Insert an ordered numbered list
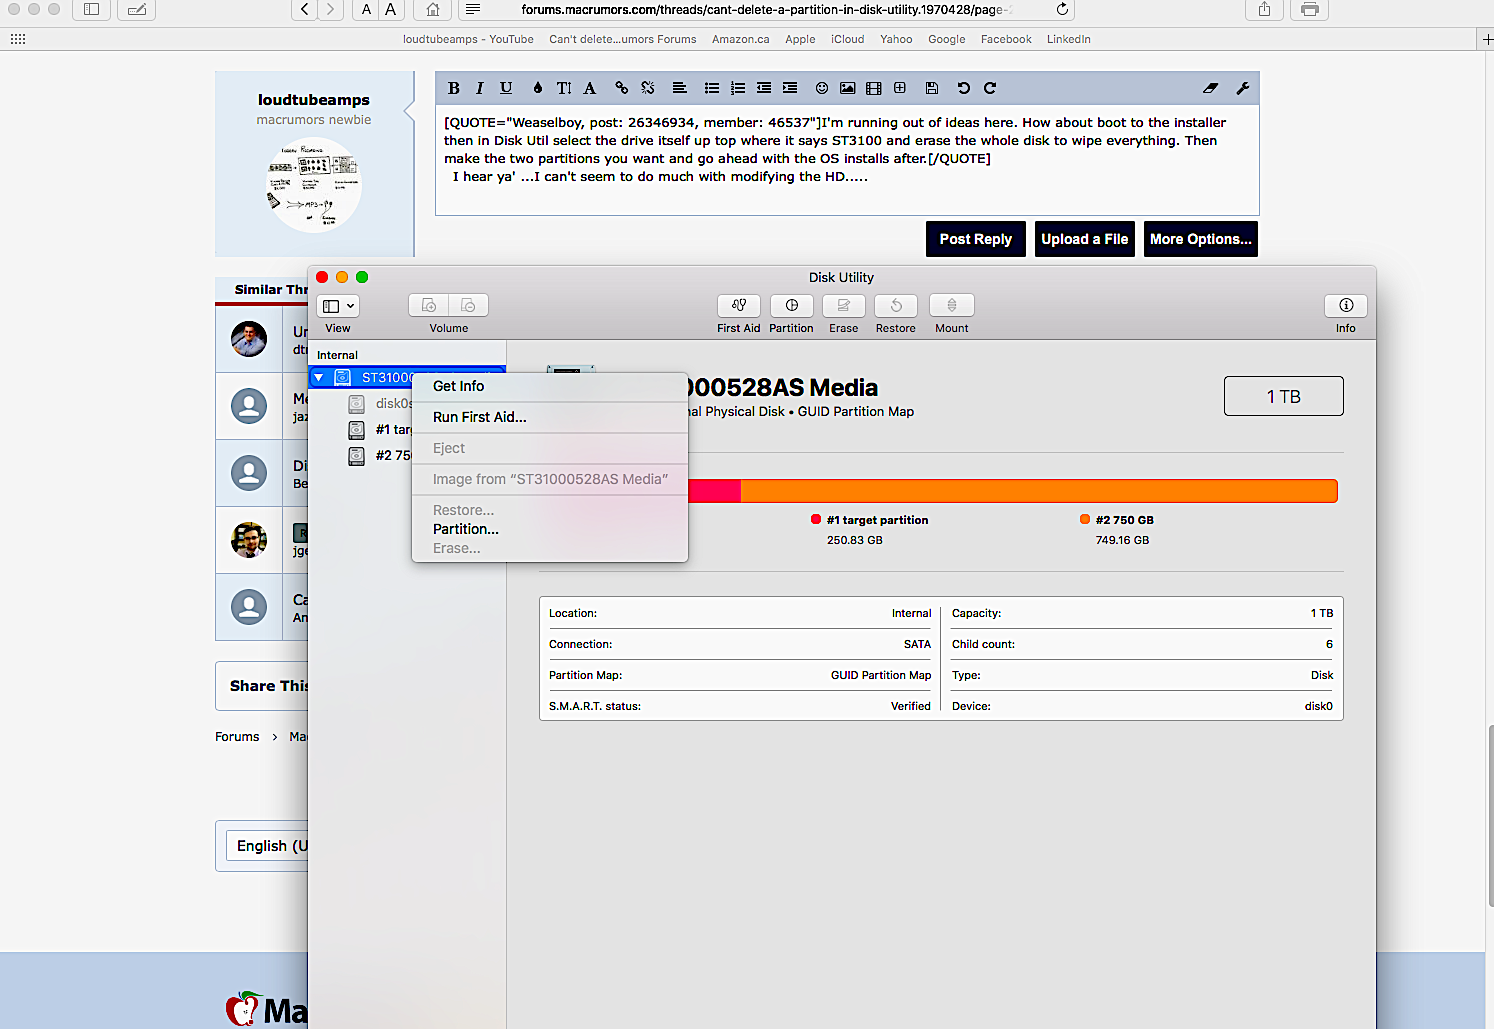The width and height of the screenshot is (1494, 1029). click(738, 88)
